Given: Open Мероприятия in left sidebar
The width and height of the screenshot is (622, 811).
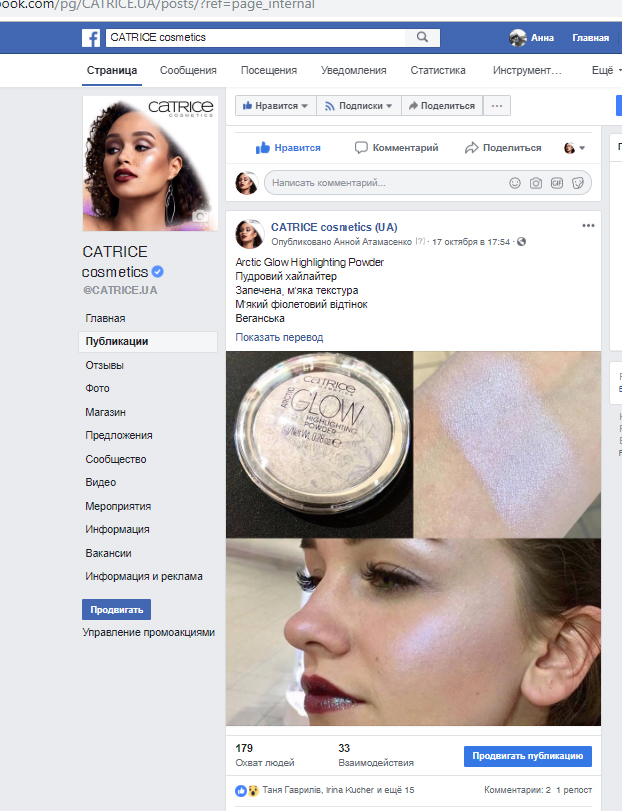Looking at the screenshot, I should (x=118, y=506).
